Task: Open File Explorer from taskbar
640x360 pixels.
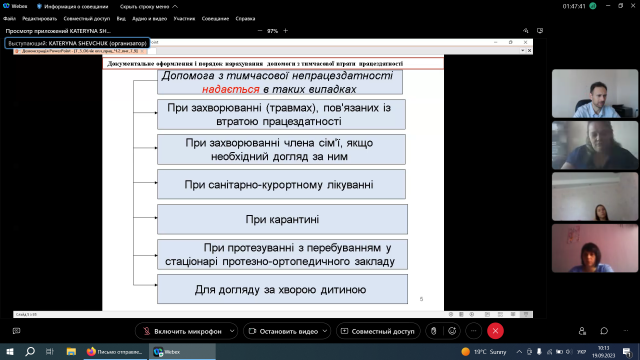Action: 71,352
